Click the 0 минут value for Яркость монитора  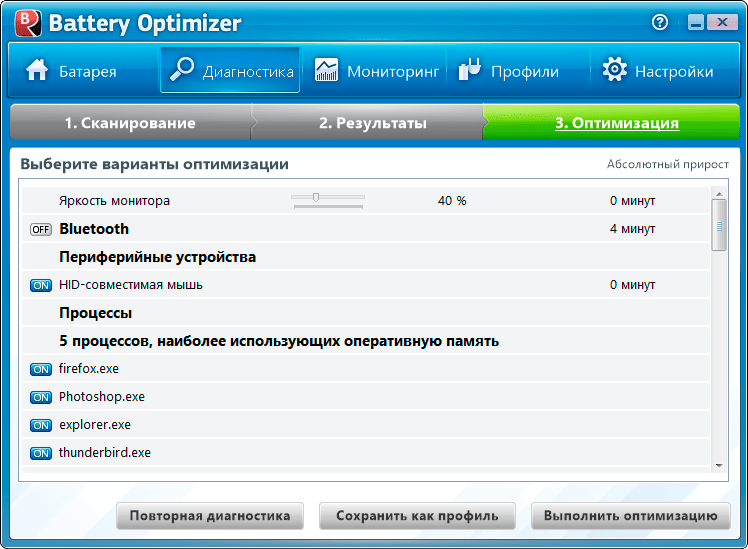(632, 201)
